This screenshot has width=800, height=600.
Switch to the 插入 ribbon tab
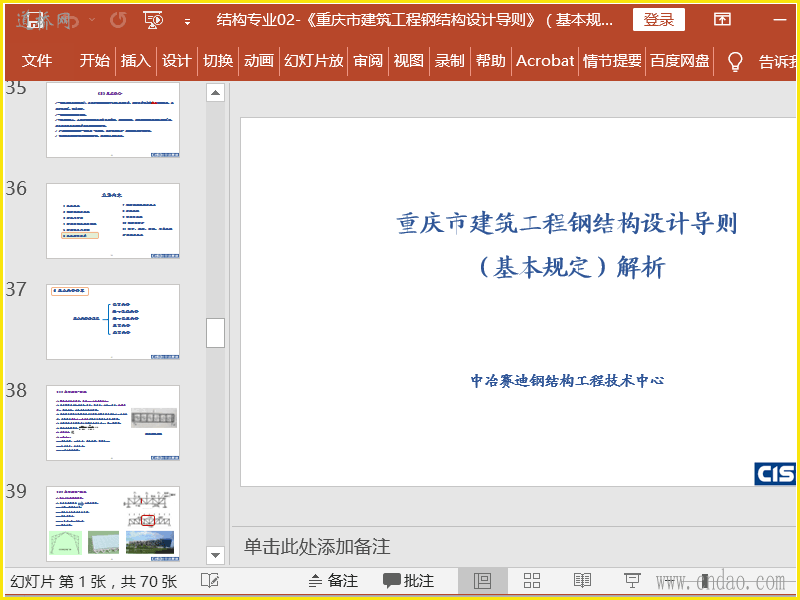click(x=135, y=61)
